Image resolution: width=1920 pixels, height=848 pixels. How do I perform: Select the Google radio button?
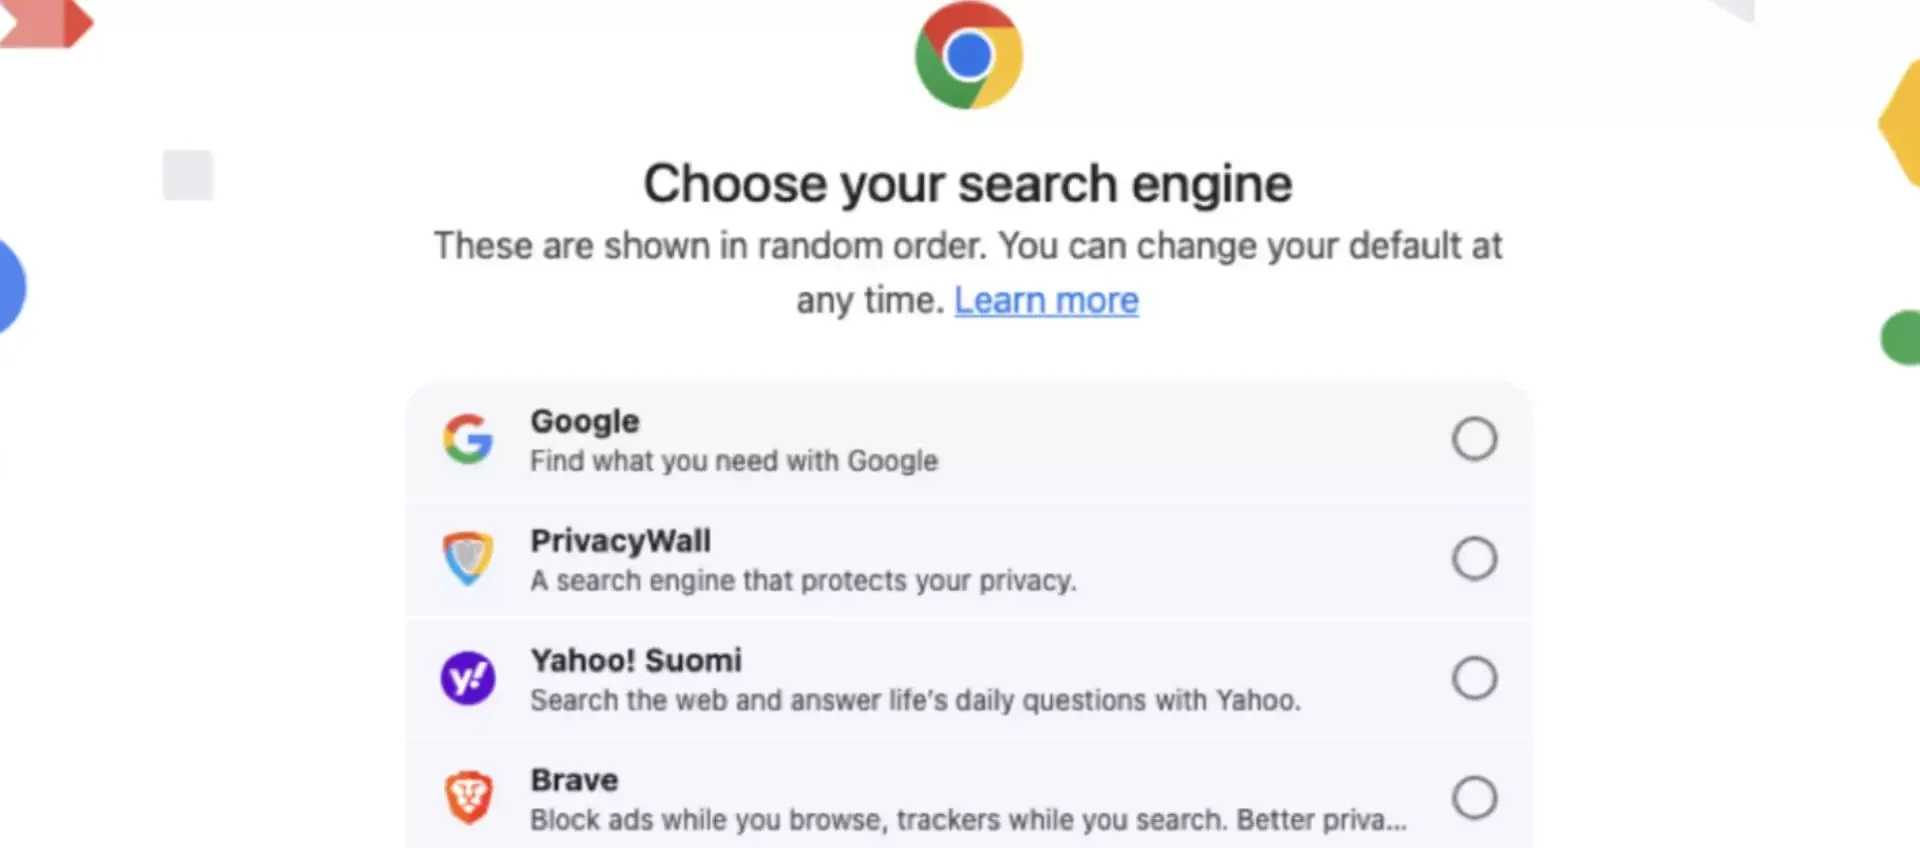coord(1475,438)
